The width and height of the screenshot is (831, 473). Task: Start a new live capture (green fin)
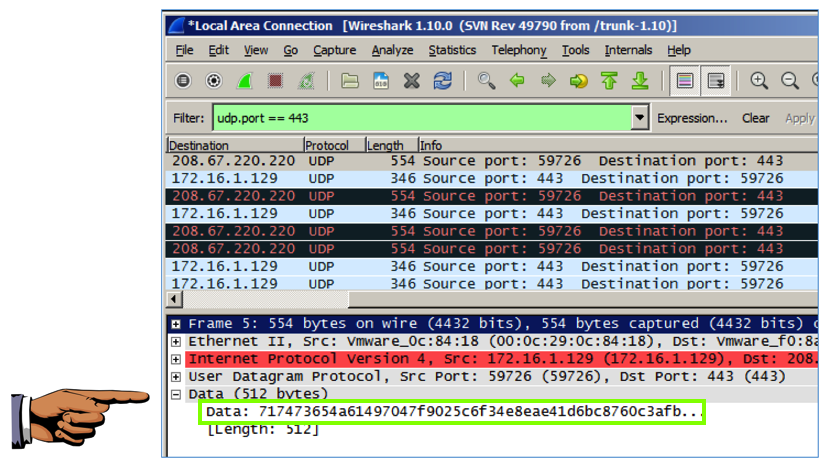click(244, 81)
